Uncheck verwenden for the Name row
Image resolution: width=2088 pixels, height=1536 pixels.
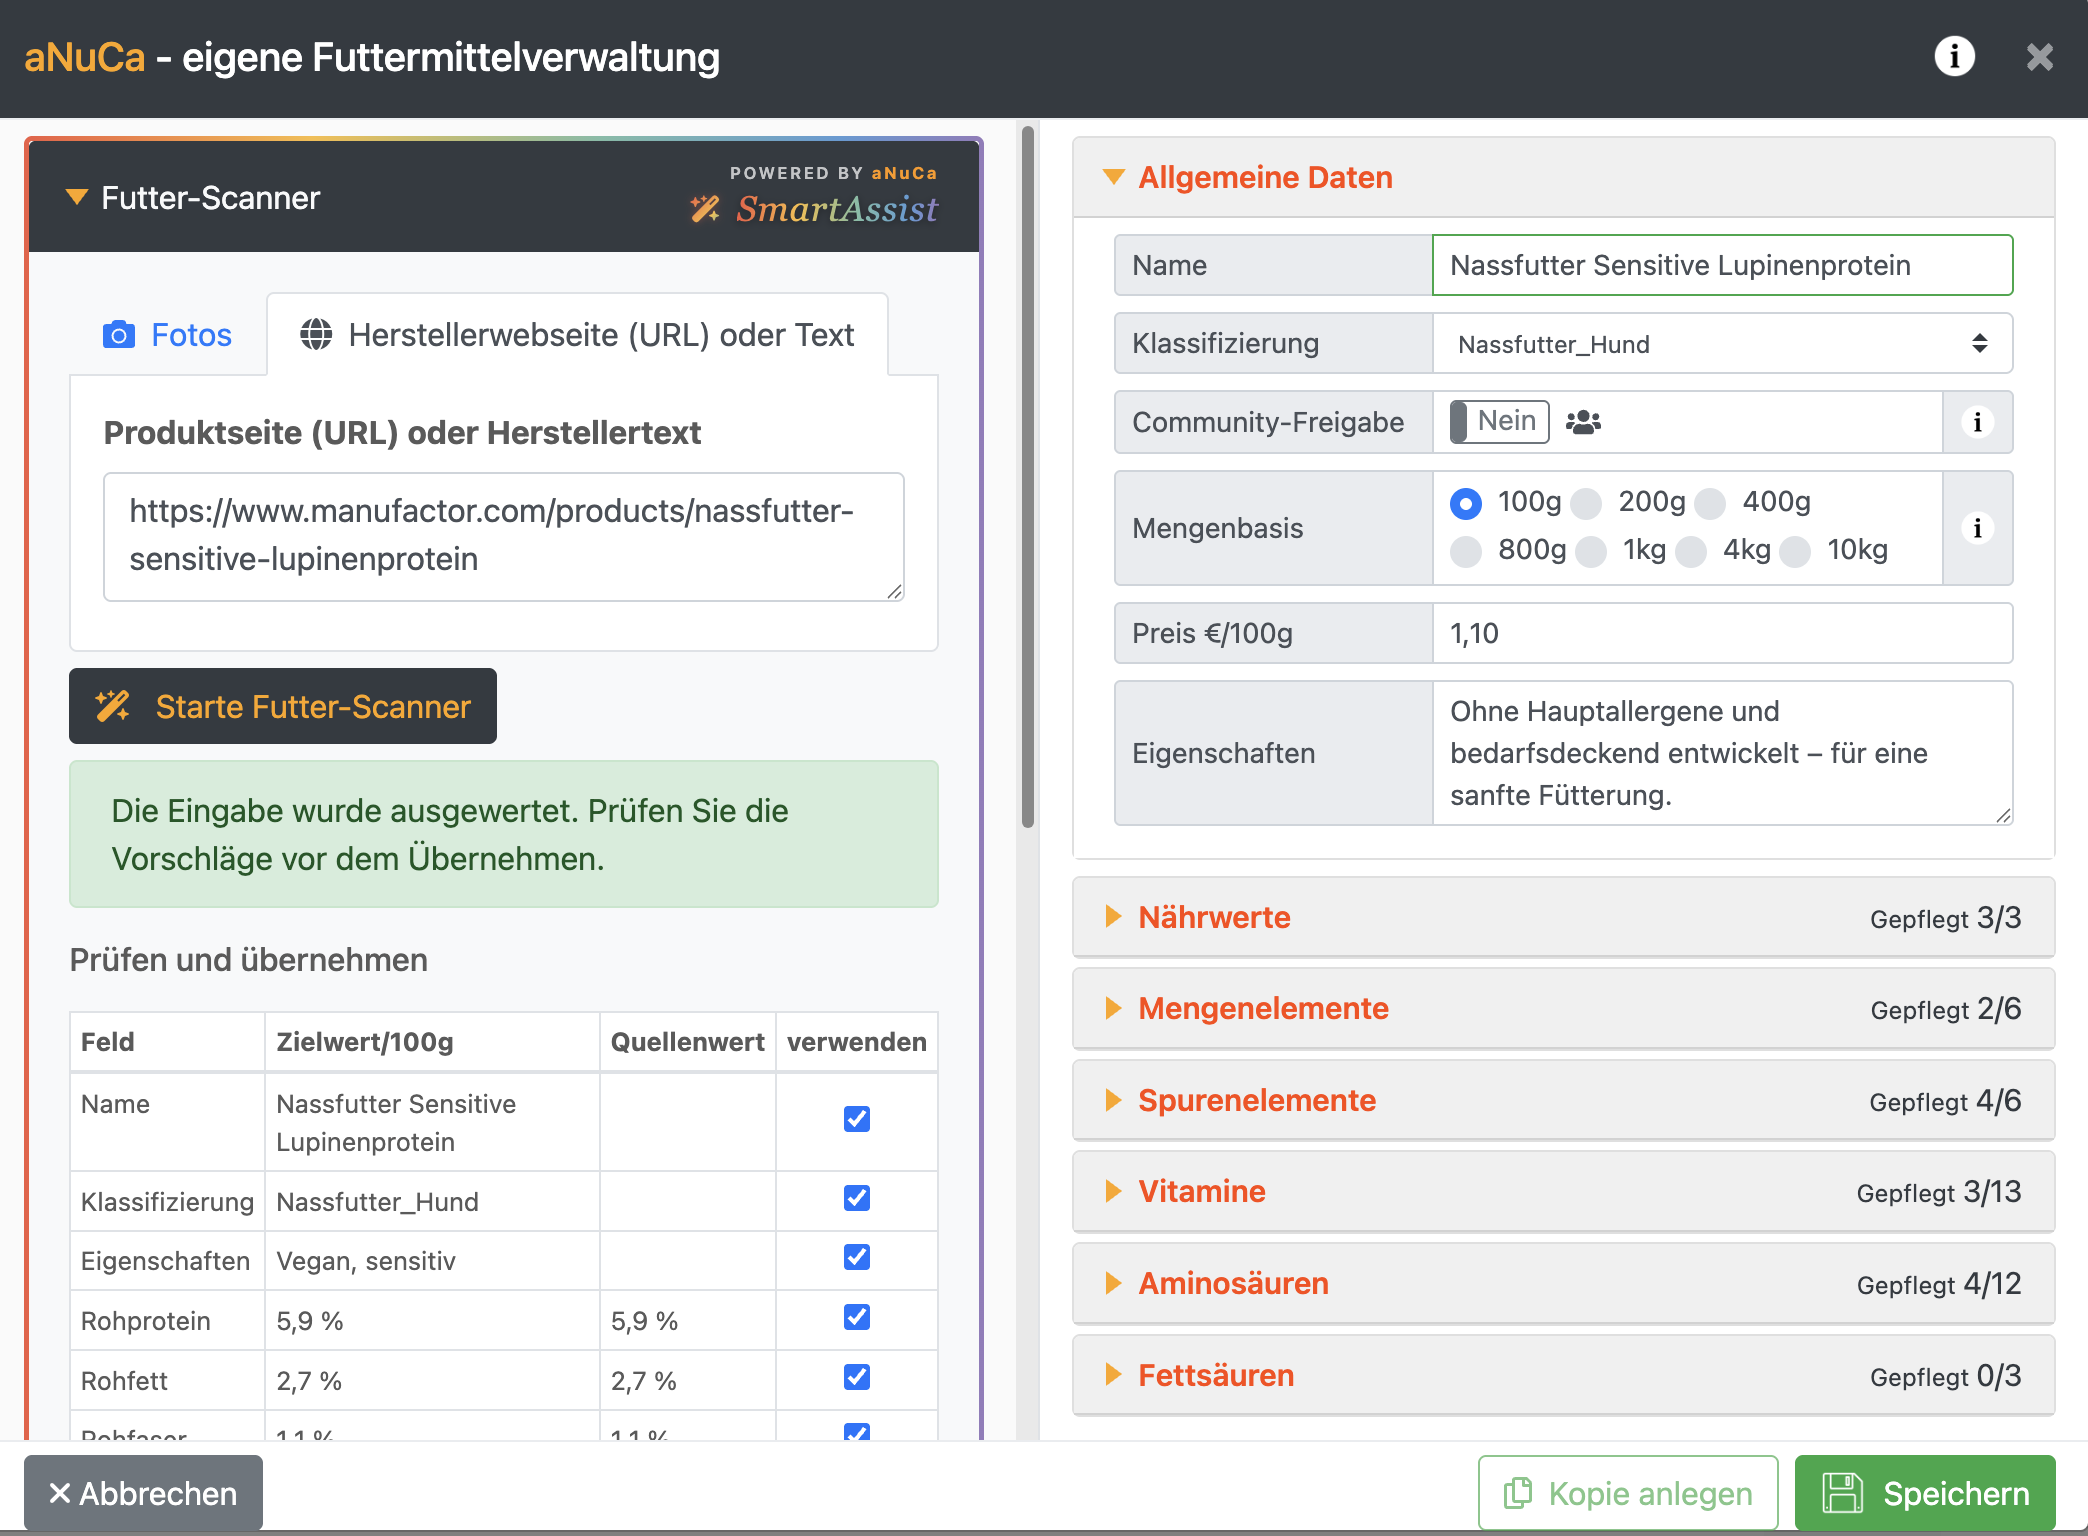pos(856,1119)
